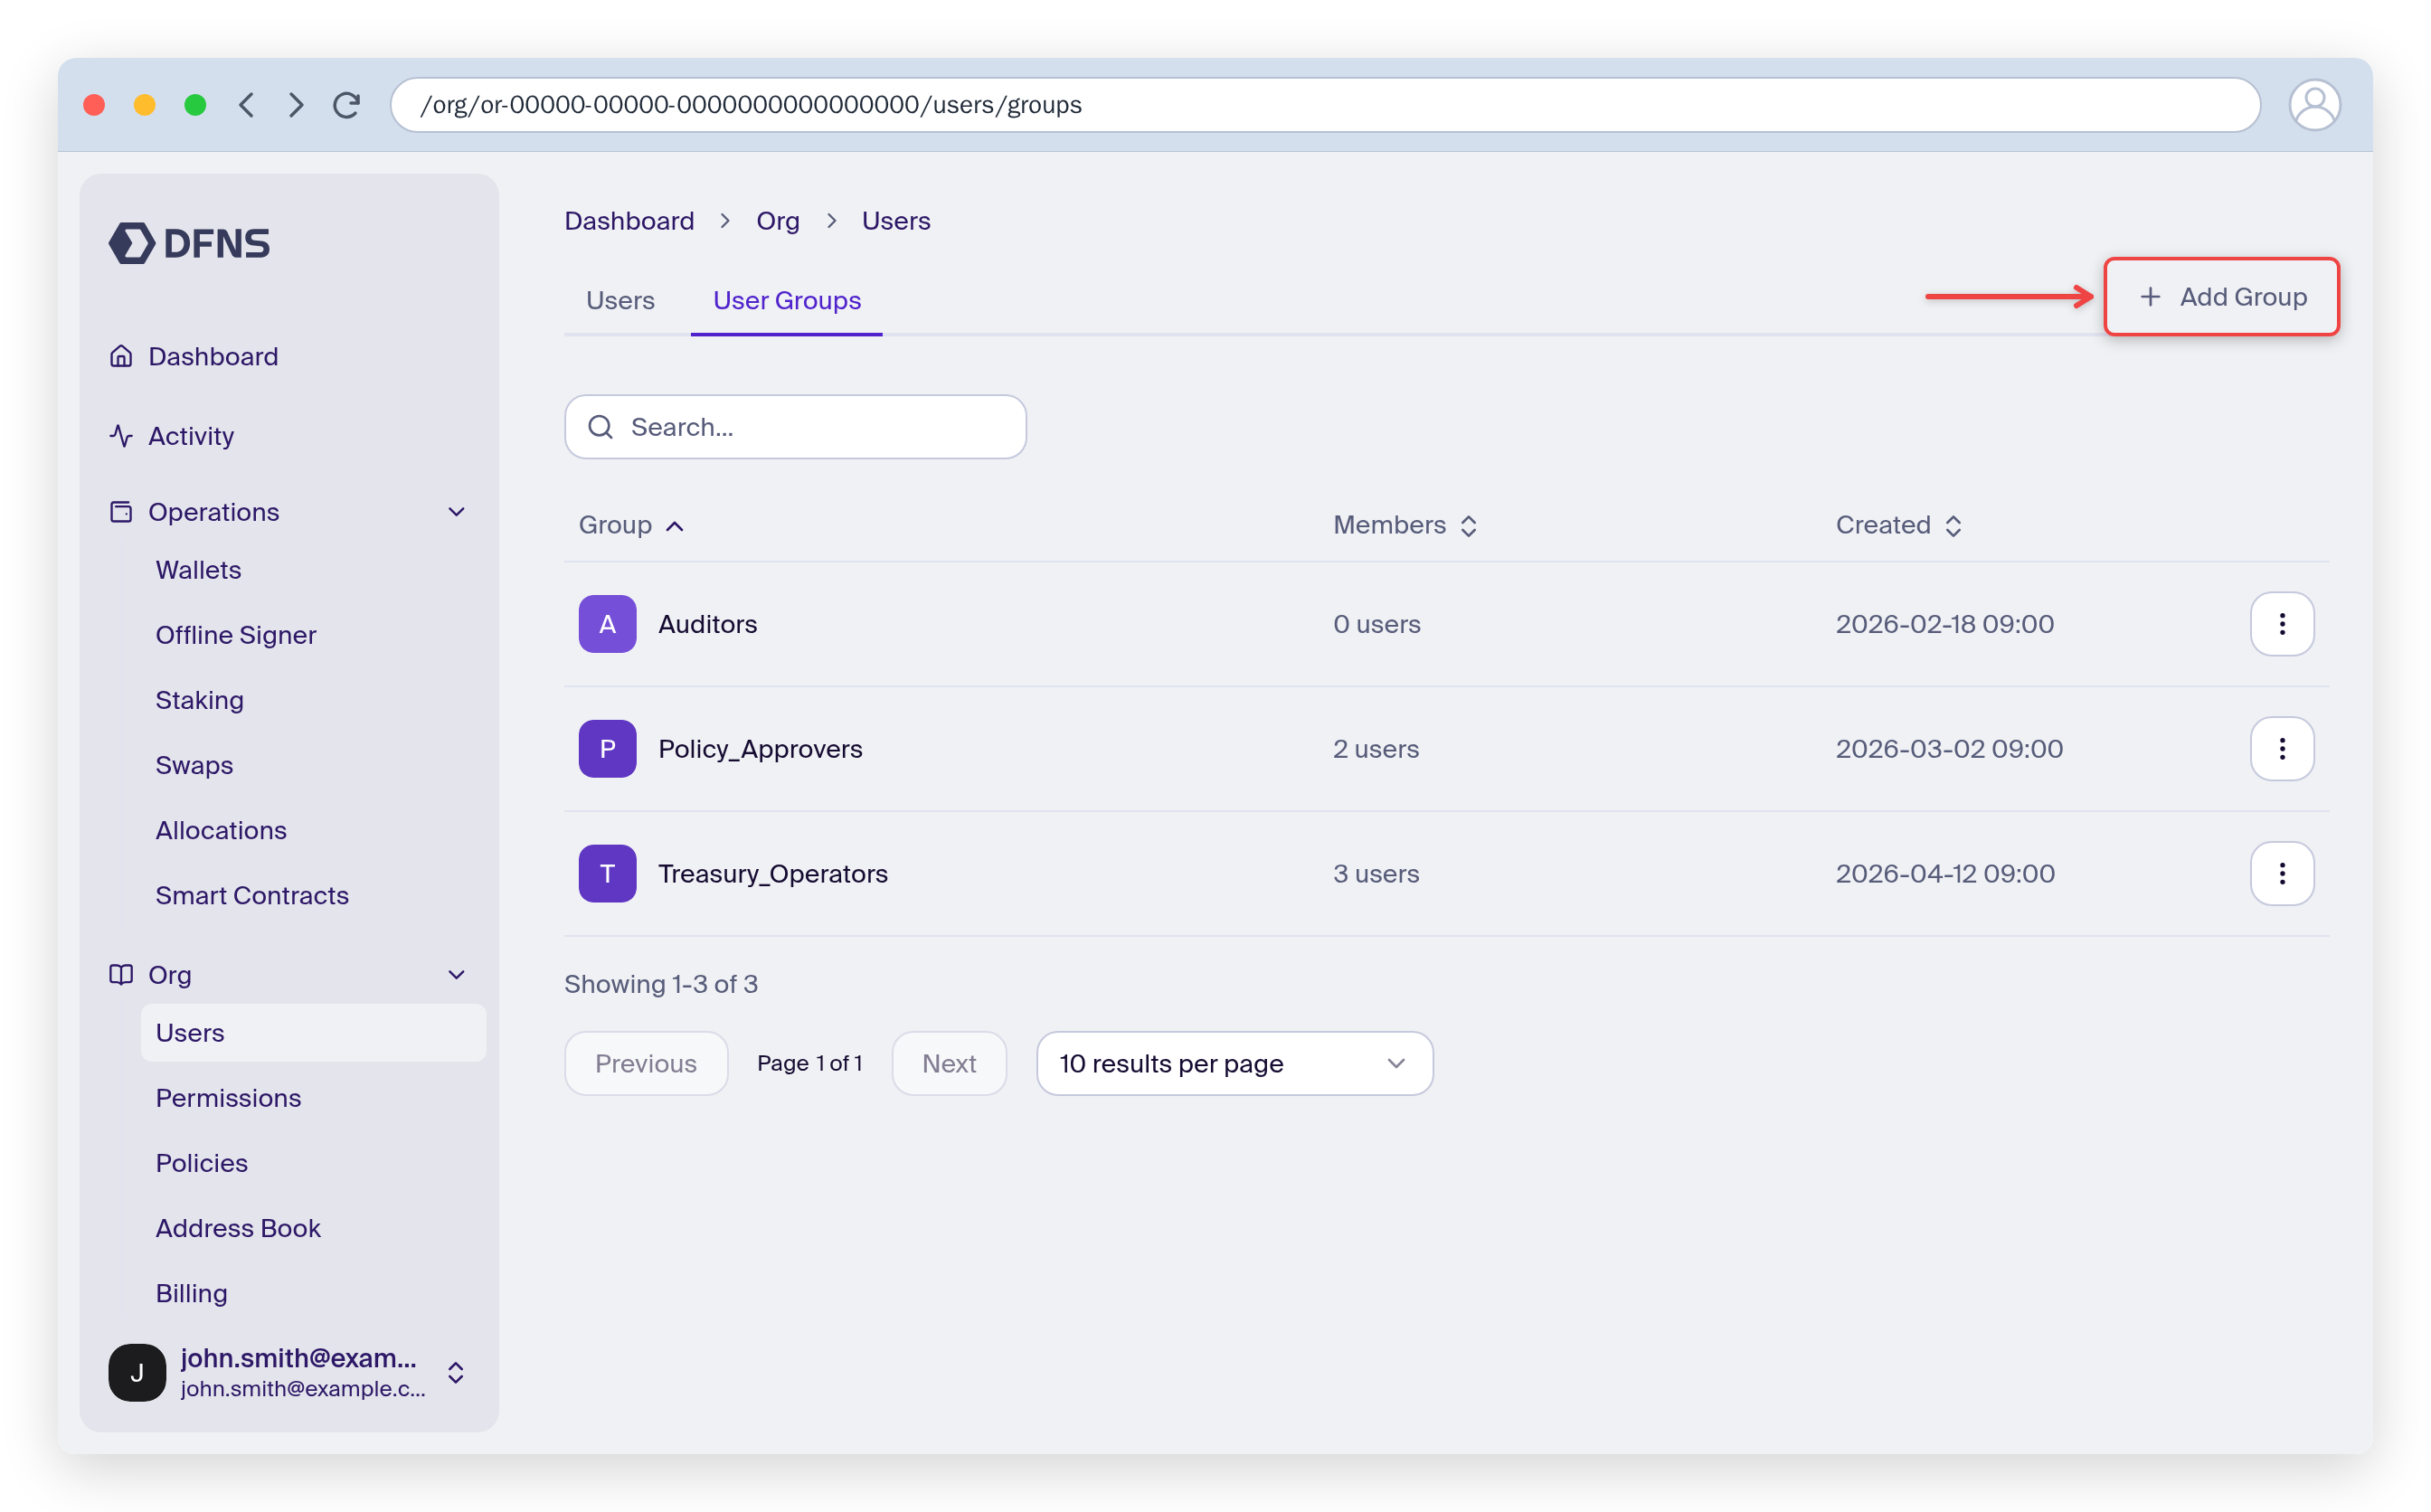Screen dimensions: 2431x1512
Task: Go forward with browser forward arrow
Action: click(x=296, y=105)
